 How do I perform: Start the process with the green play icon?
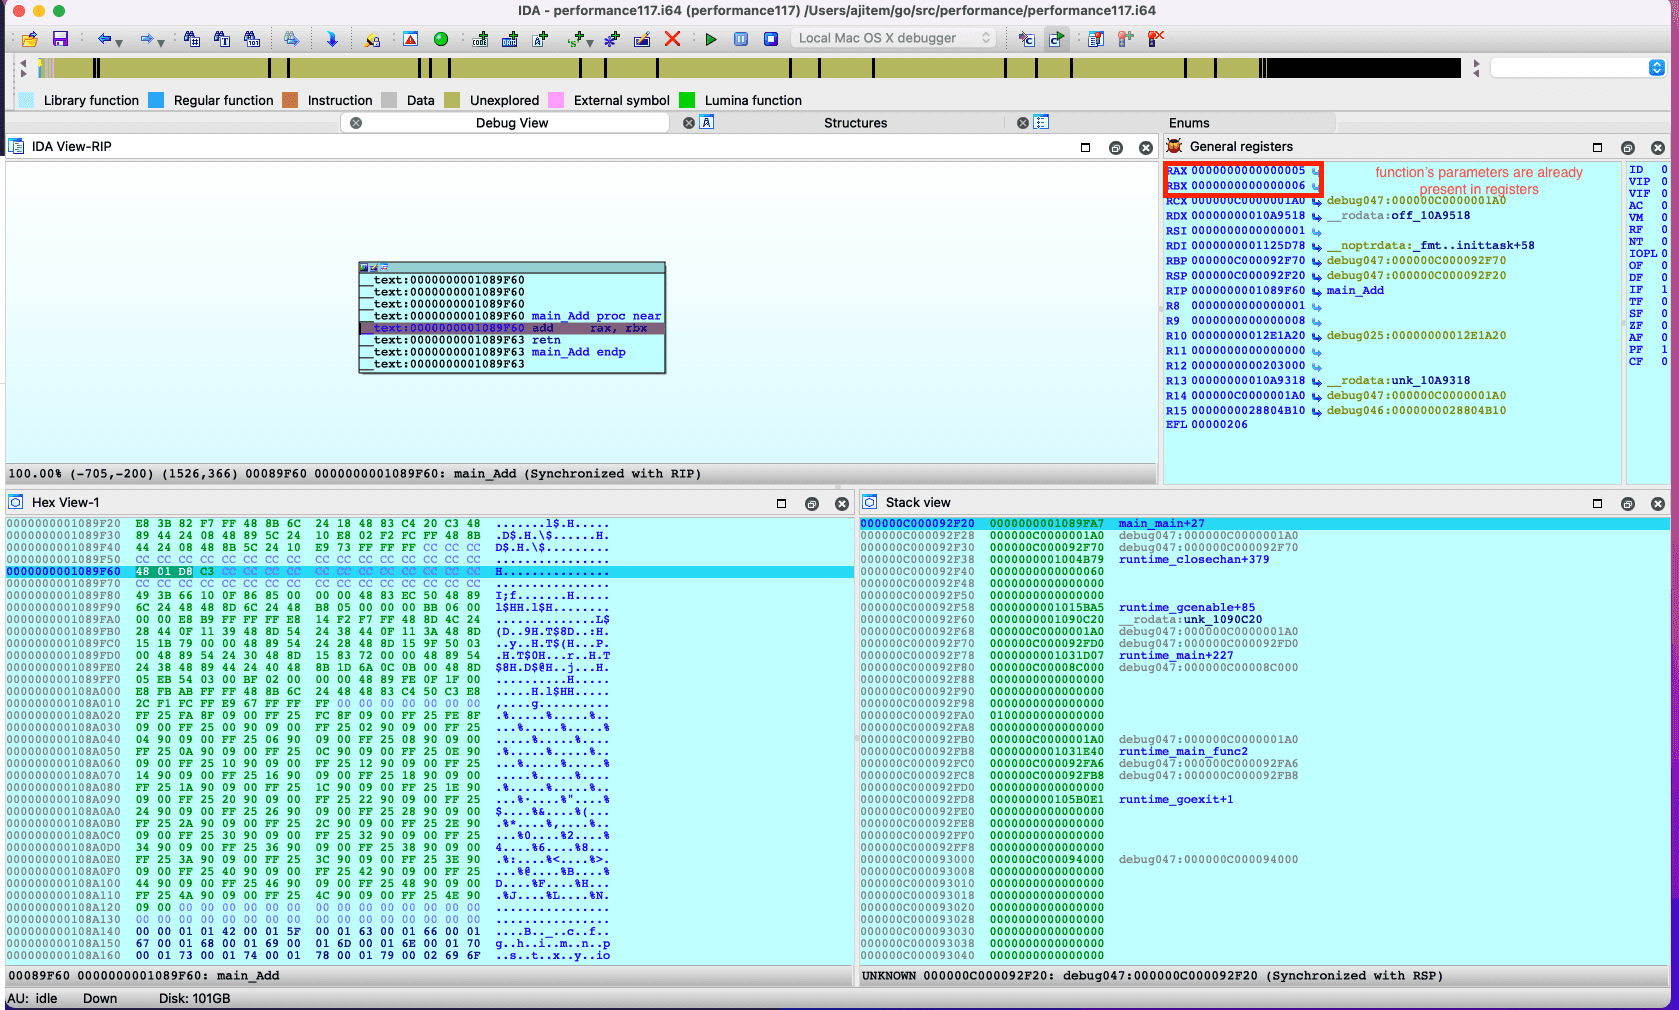coord(711,39)
